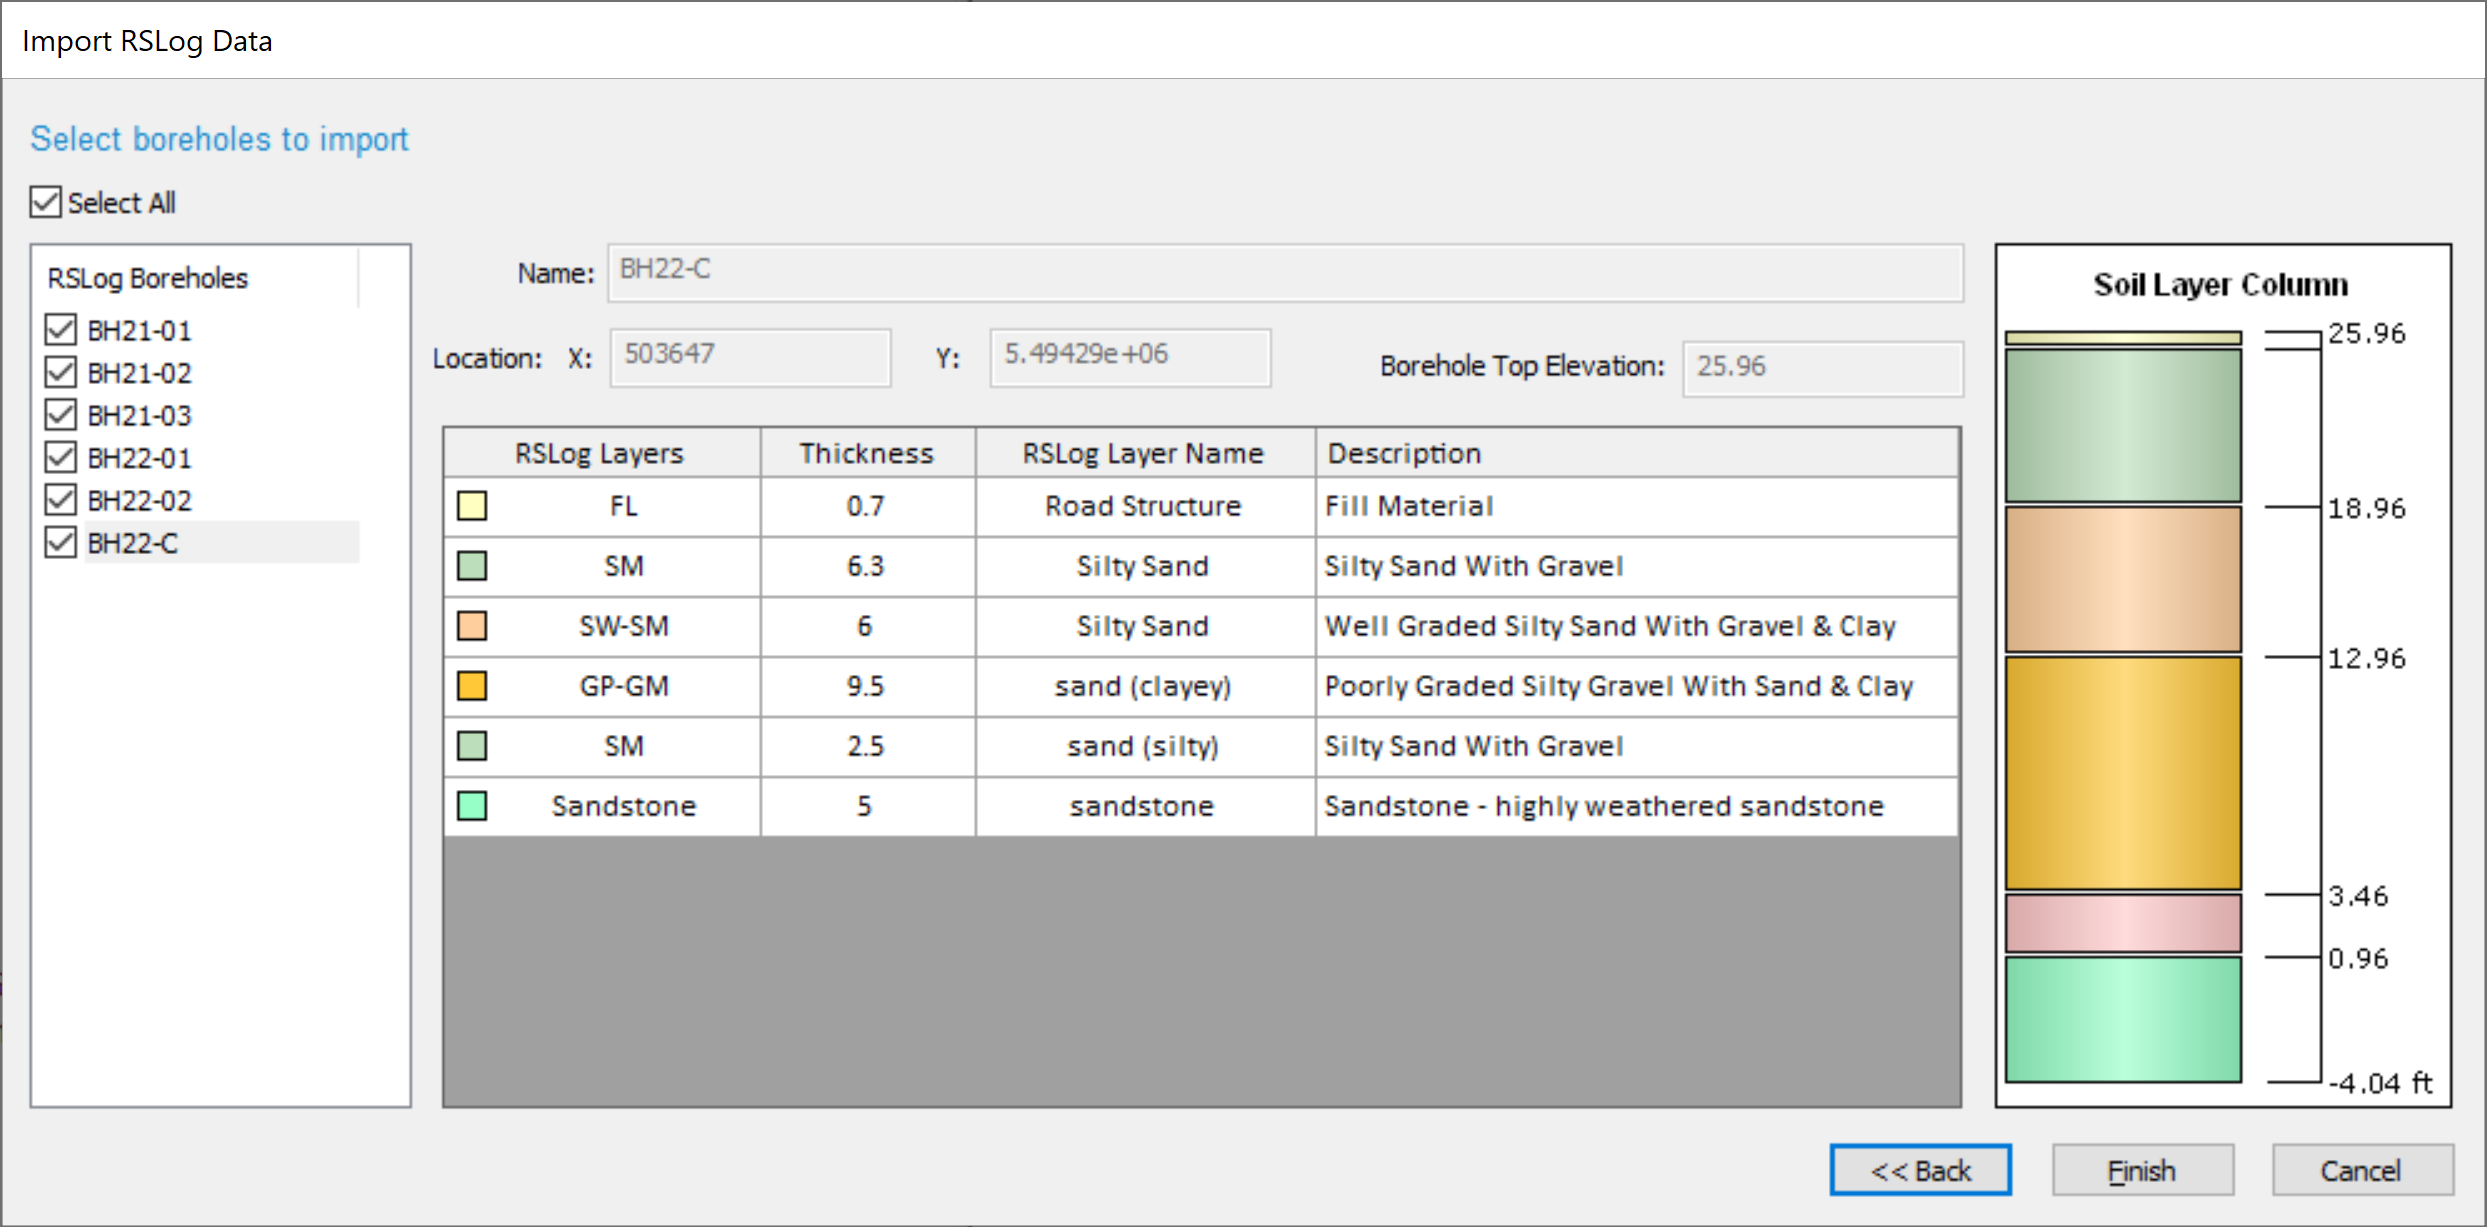Image resolution: width=2487 pixels, height=1227 pixels.
Task: Cancel the import dialog
Action: pyautogui.click(x=2362, y=1170)
